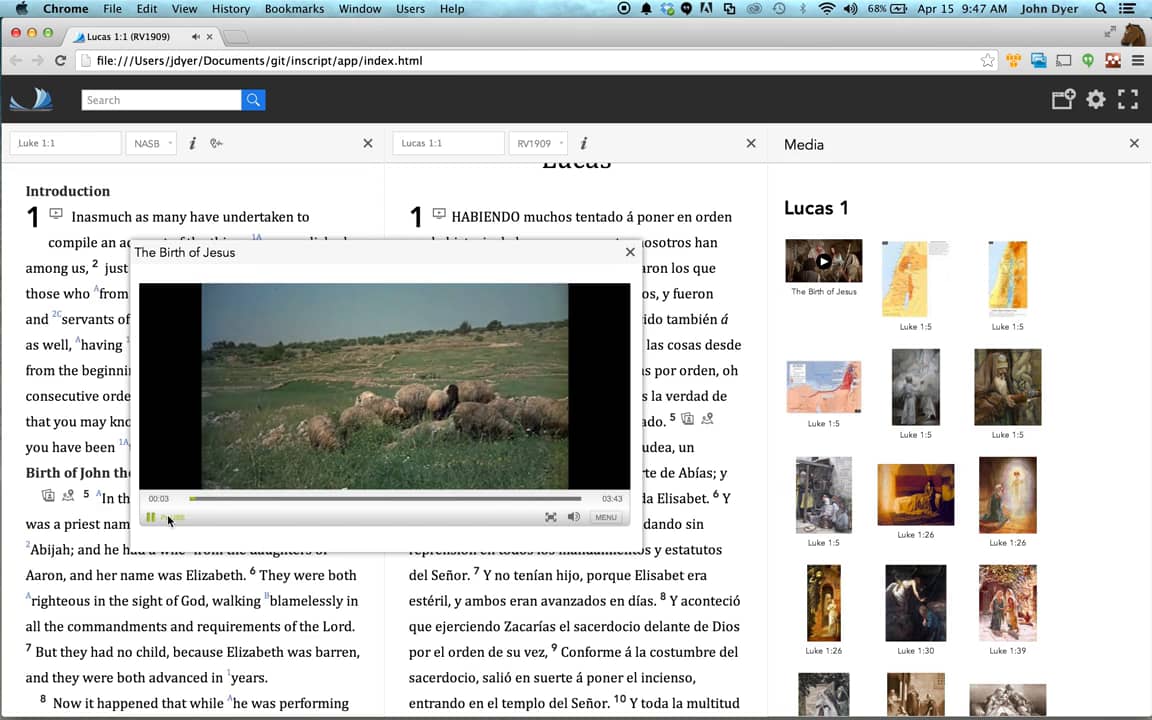Click the Search text field

click(x=161, y=100)
